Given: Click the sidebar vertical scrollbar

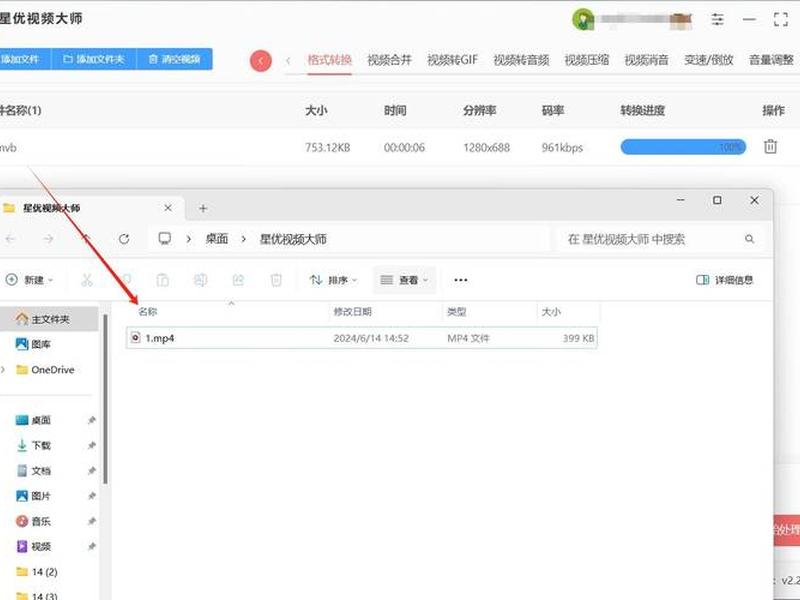Looking at the screenshot, I should pos(106,398).
